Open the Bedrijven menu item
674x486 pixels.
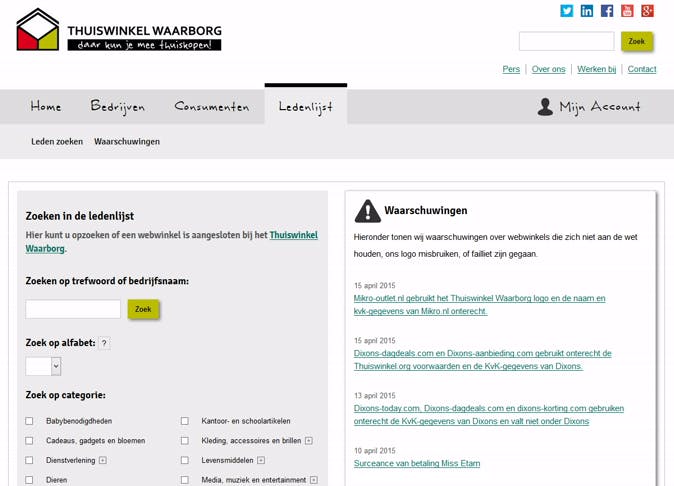[x=117, y=107]
